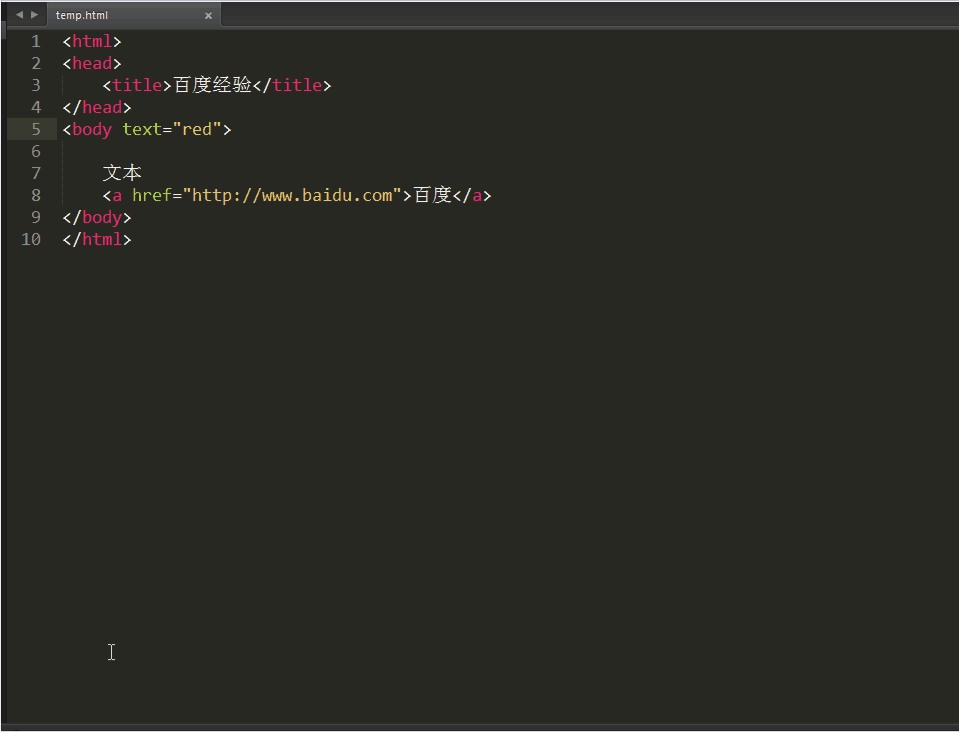Click the text attribute name
This screenshot has height=732, width=959.
(142, 130)
